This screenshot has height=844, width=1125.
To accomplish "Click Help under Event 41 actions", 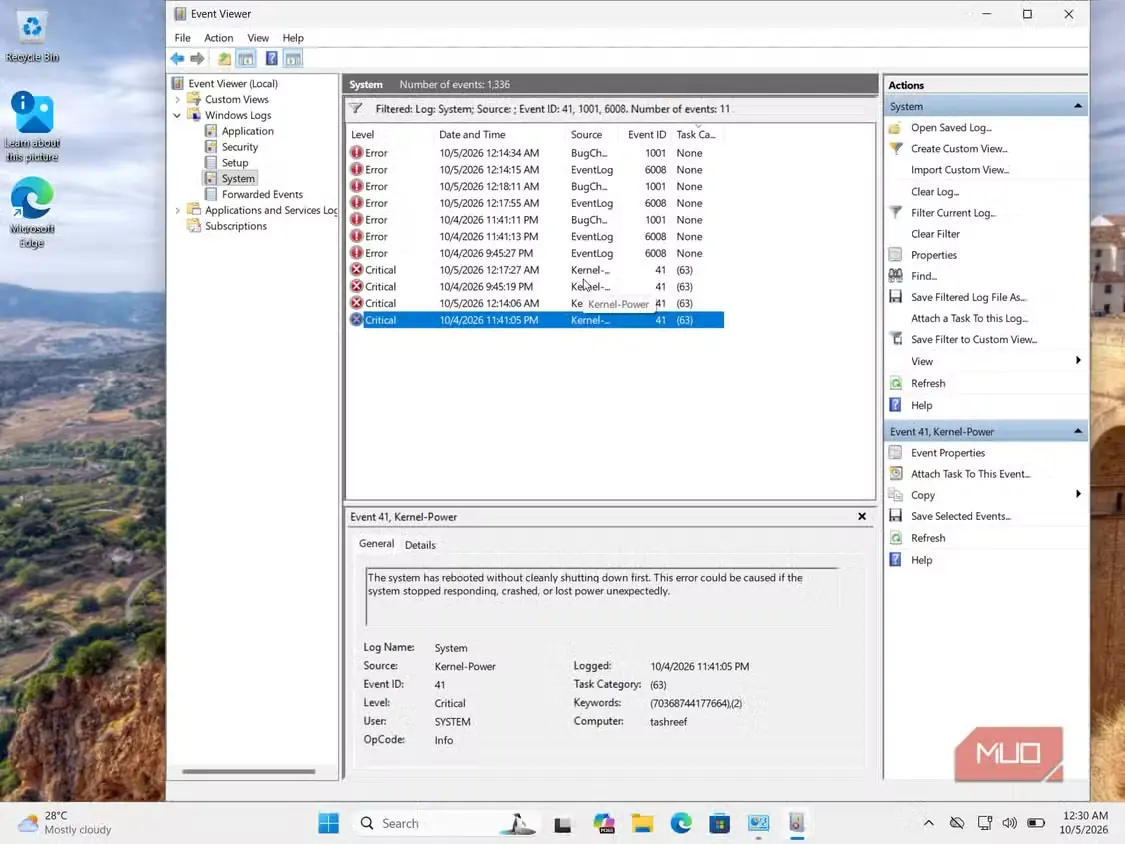I will click(921, 561).
